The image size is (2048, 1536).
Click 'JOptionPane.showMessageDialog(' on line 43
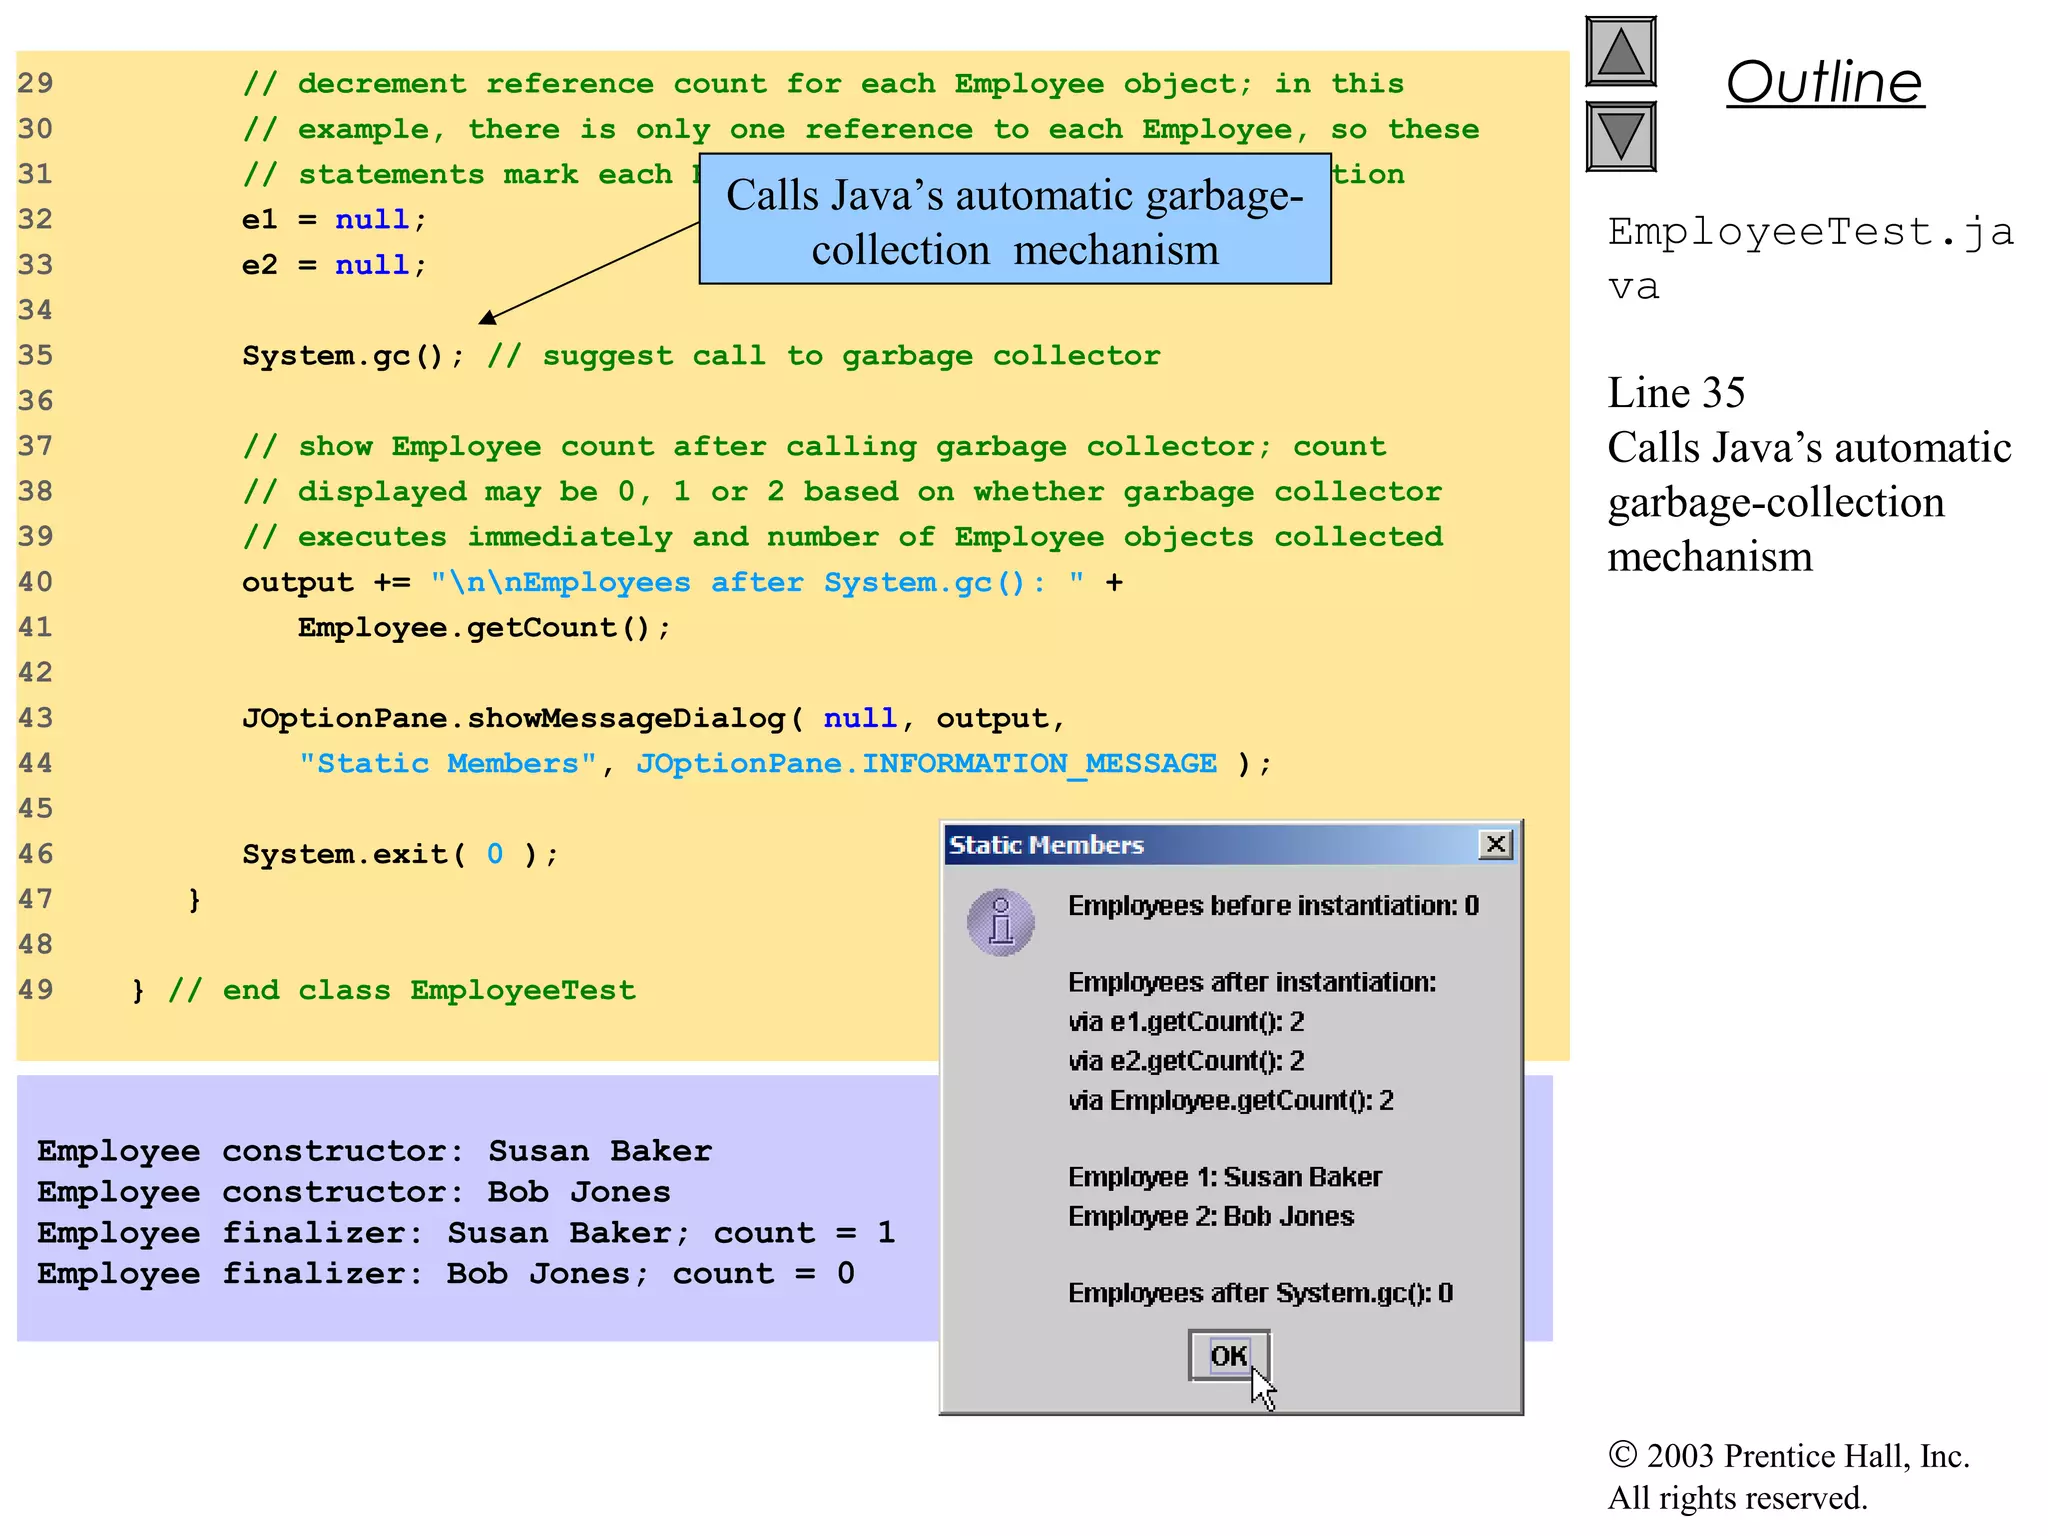coord(523,718)
